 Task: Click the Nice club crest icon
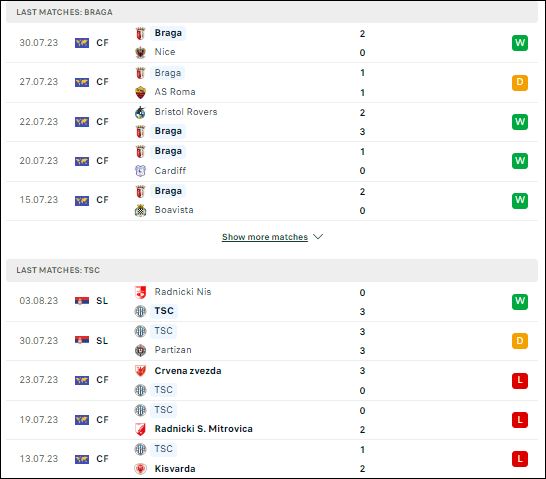point(140,52)
